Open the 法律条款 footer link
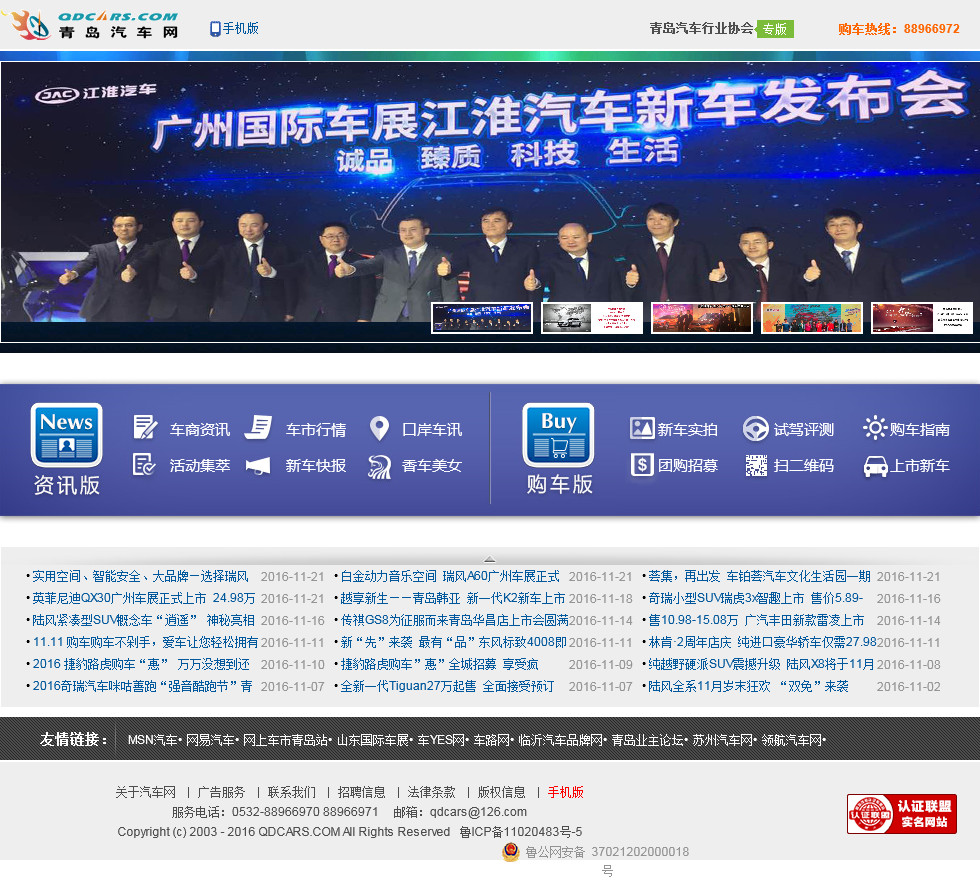The width and height of the screenshot is (980, 891). click(431, 792)
